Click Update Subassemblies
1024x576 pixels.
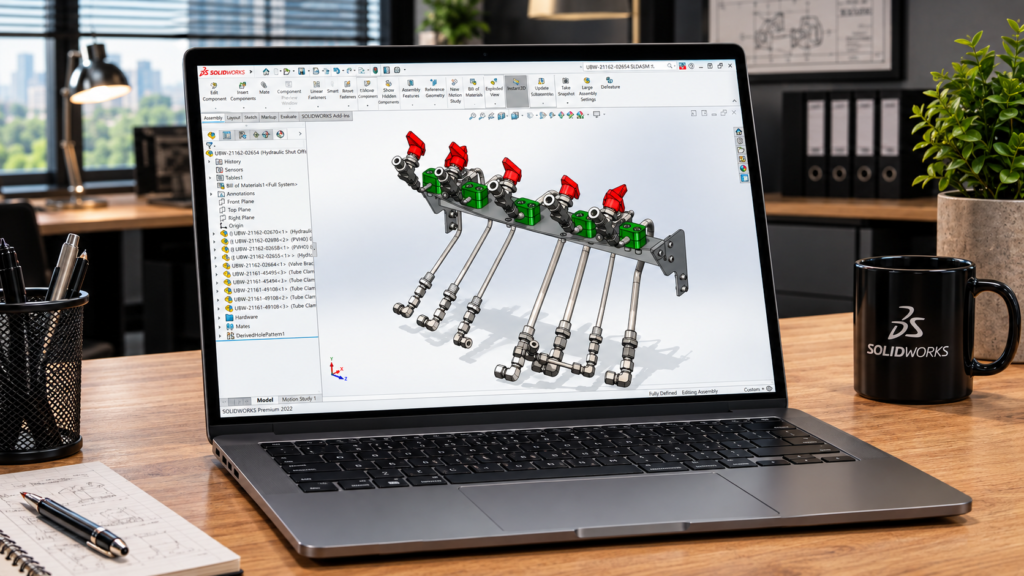tap(541, 88)
